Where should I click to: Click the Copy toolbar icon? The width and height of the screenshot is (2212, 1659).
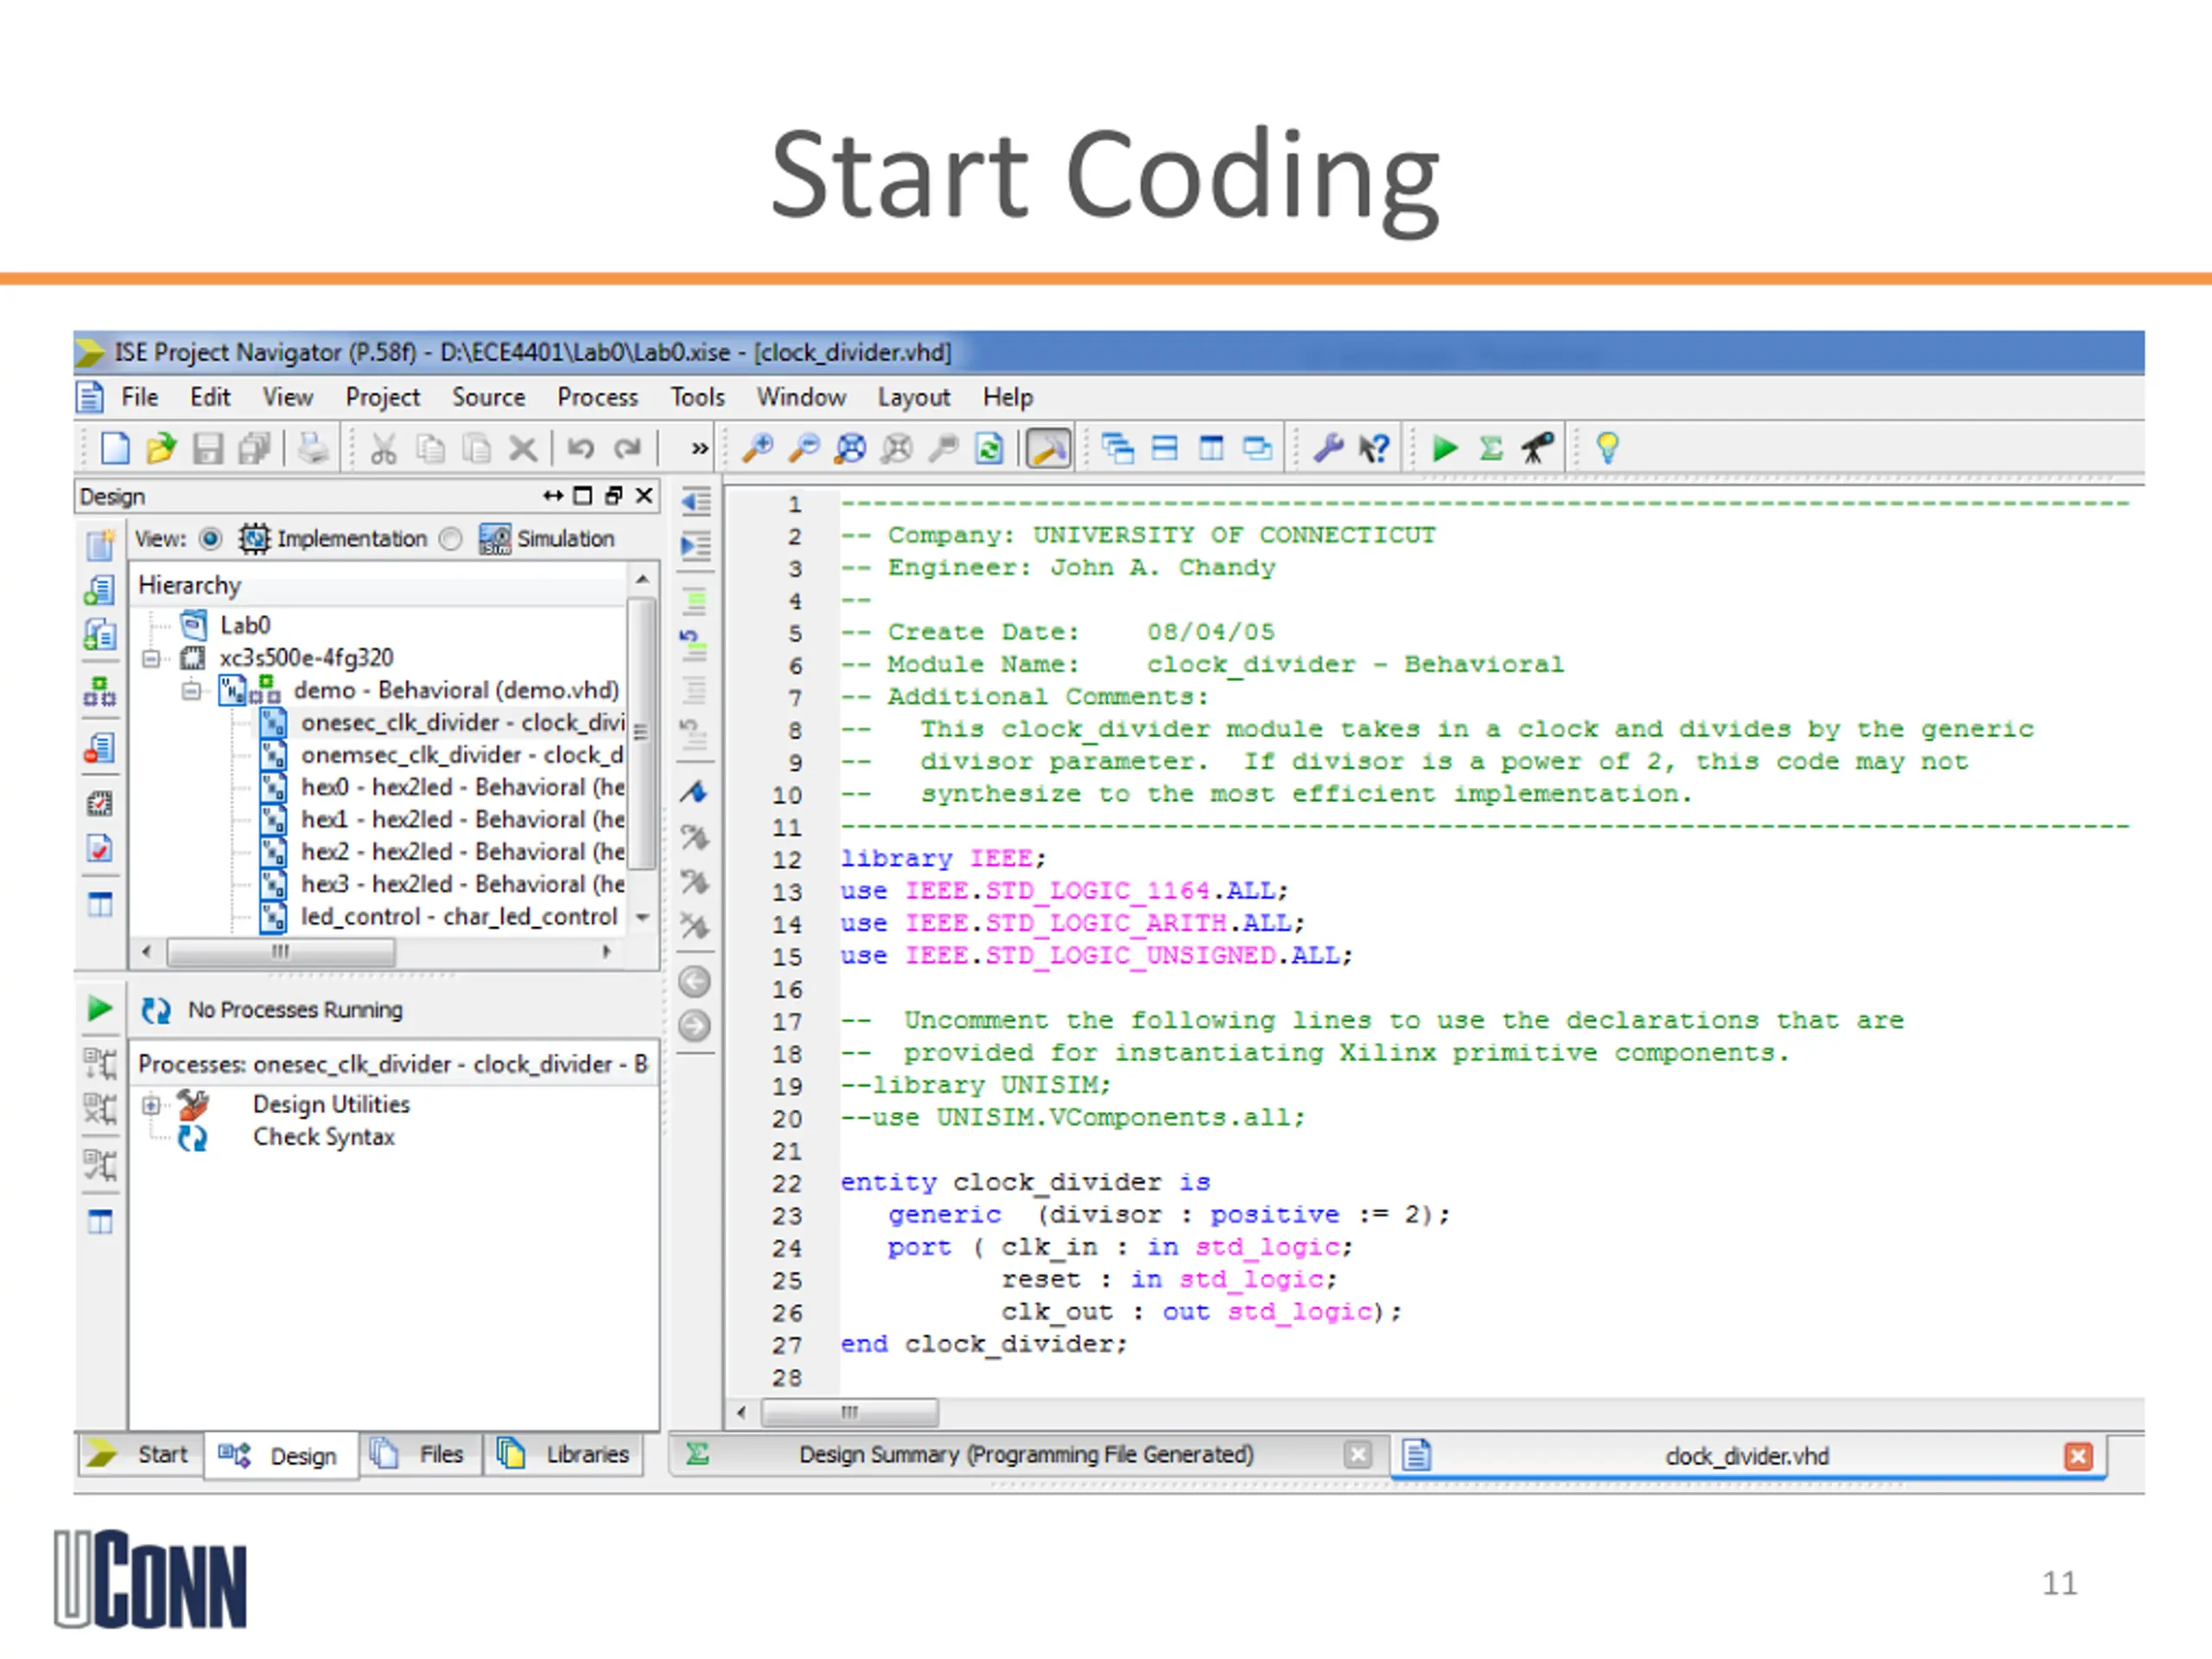click(430, 448)
